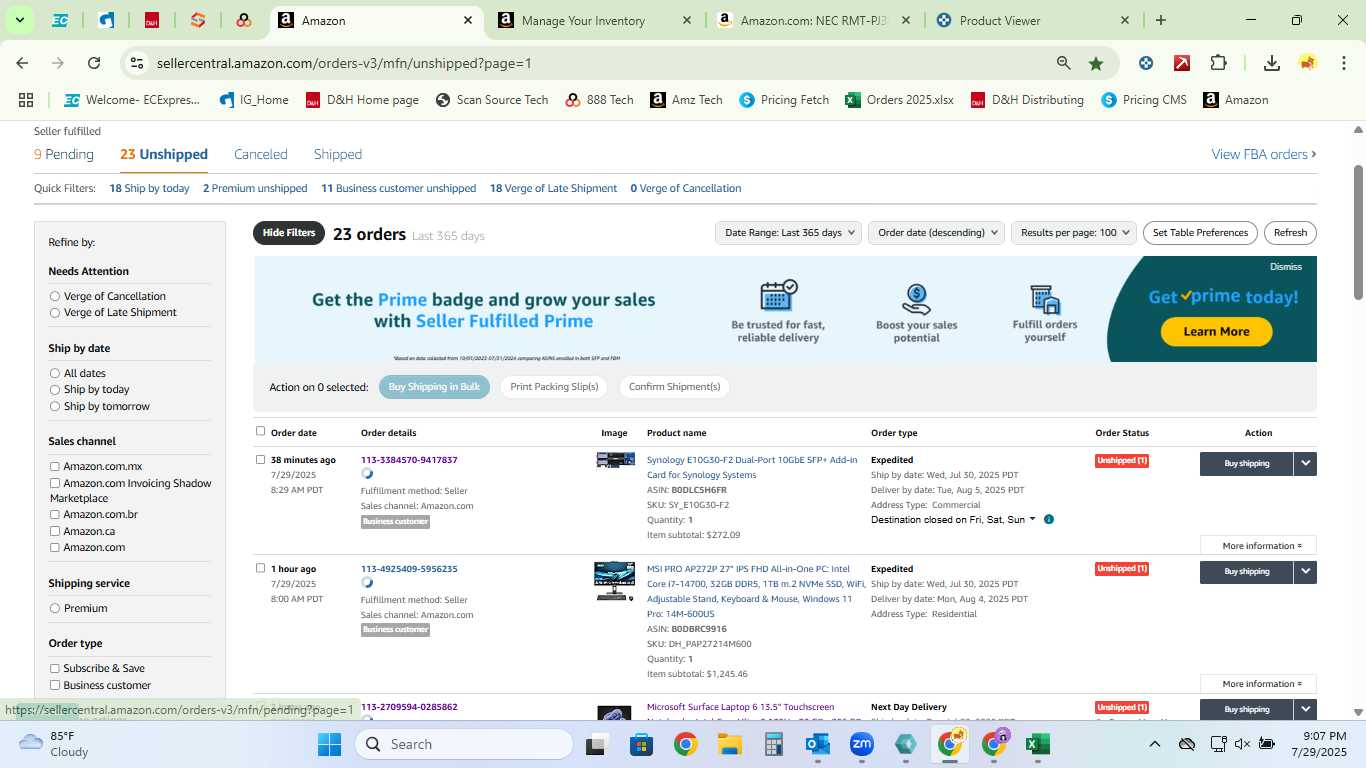Open Zoom from the taskbar
This screenshot has height=768, width=1366.
[x=862, y=744]
